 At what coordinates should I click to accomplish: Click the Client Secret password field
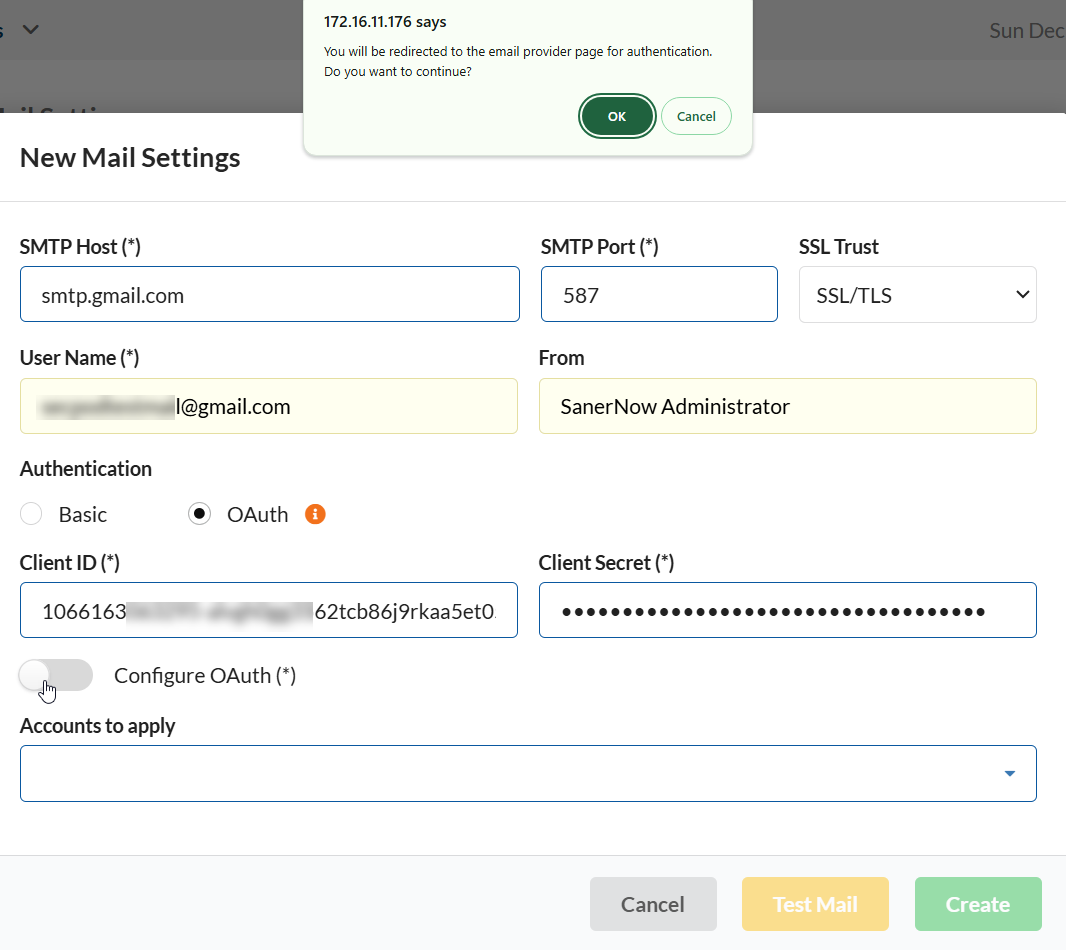[787, 610]
